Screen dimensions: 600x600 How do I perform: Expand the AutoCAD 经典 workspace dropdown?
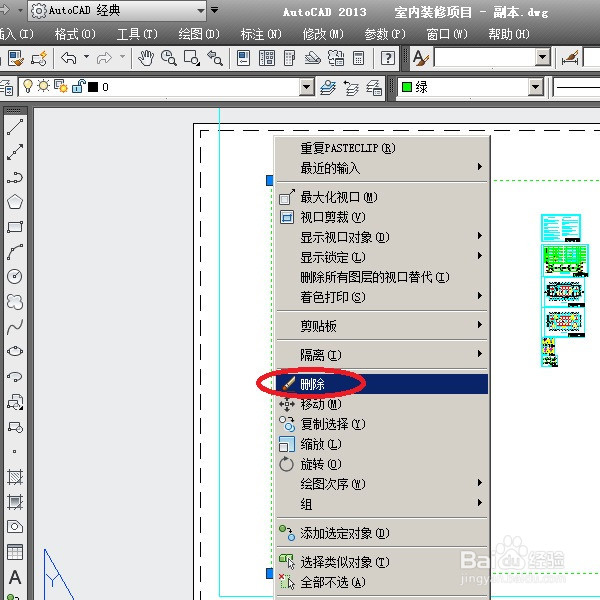coord(201,11)
